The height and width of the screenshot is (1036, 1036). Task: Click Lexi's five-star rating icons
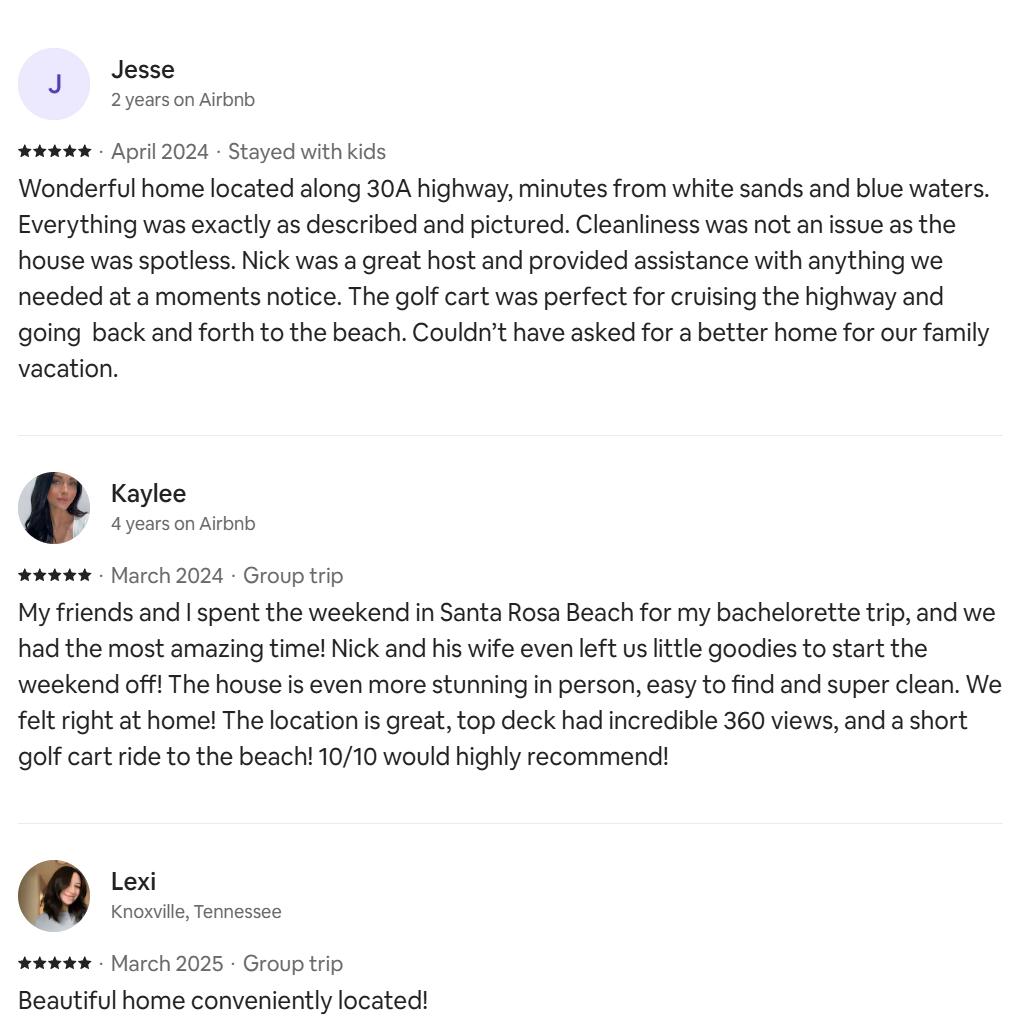[55, 963]
